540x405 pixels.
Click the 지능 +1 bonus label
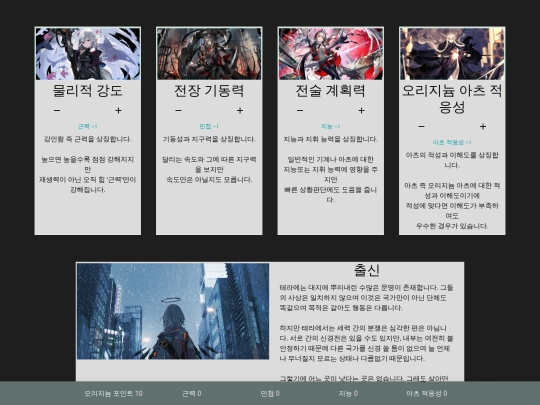pyautogui.click(x=331, y=126)
